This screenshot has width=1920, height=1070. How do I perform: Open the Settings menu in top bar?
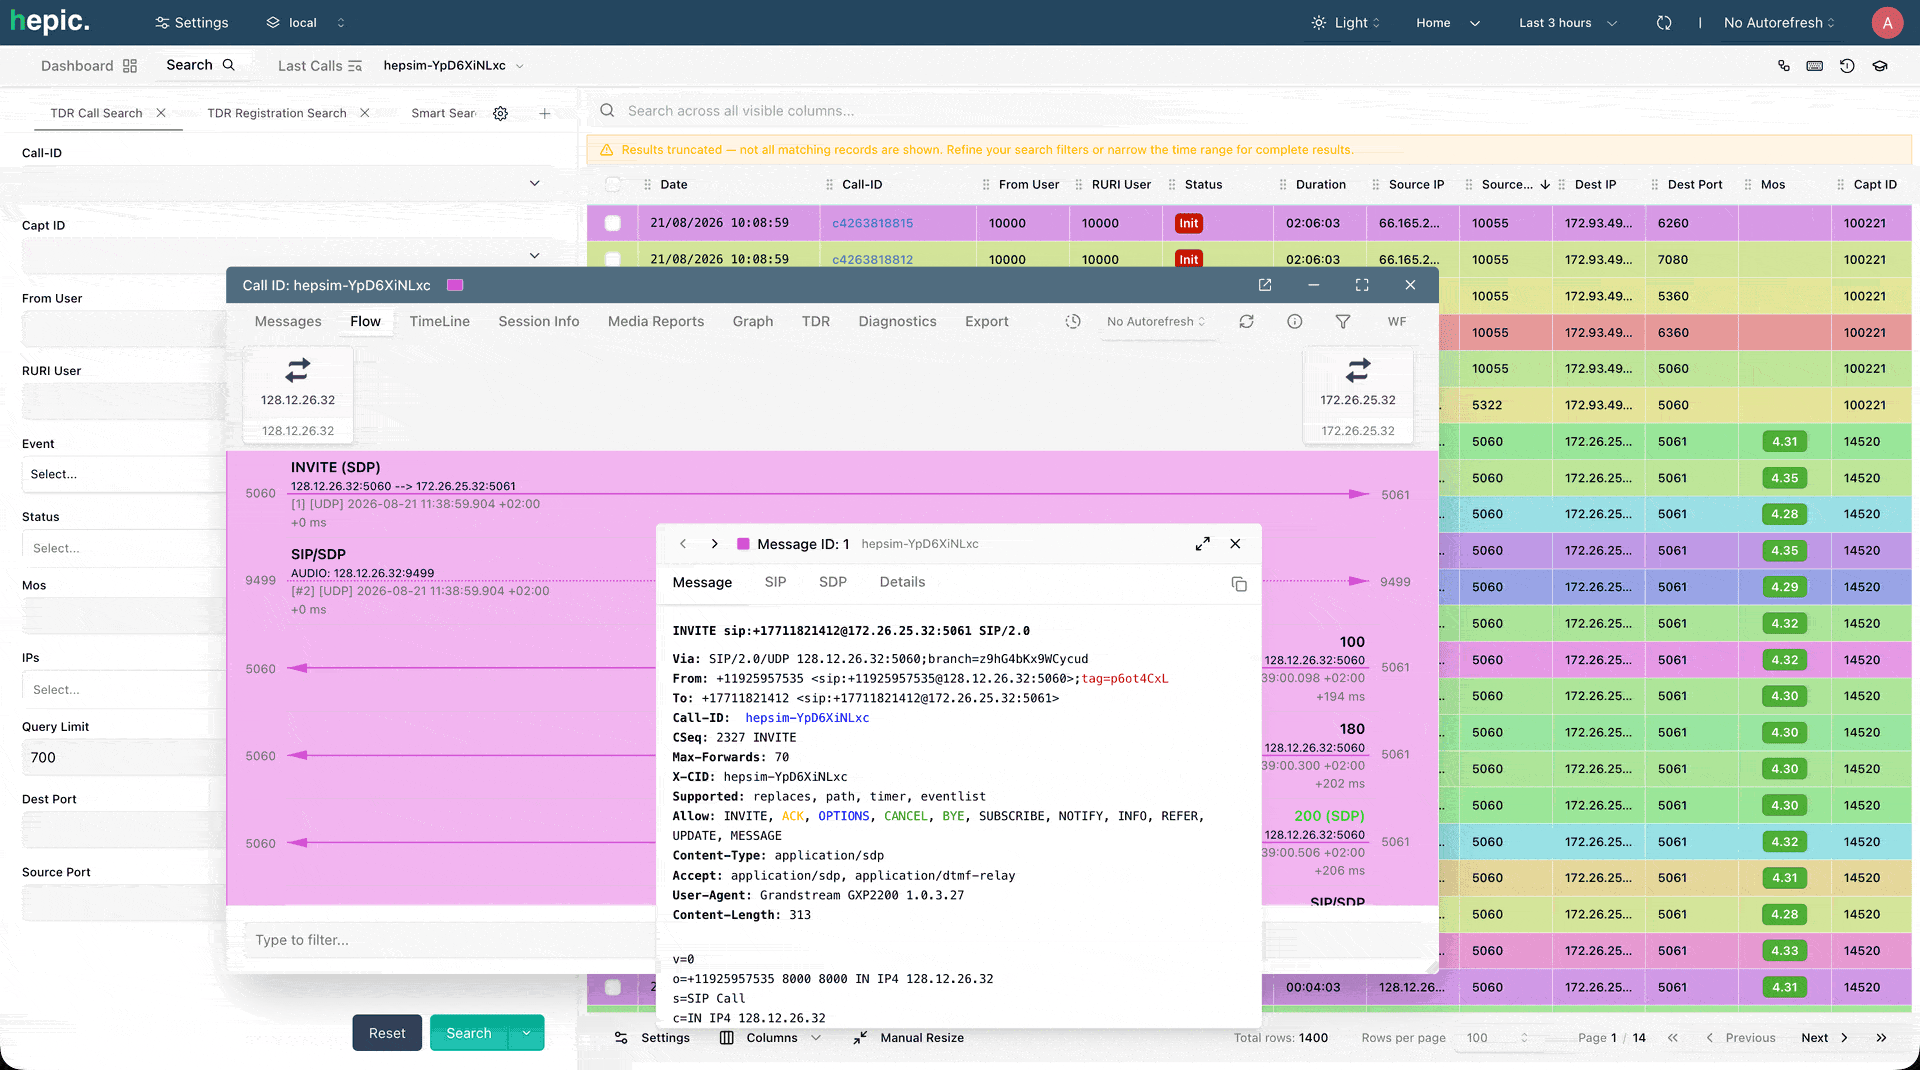[x=191, y=22]
